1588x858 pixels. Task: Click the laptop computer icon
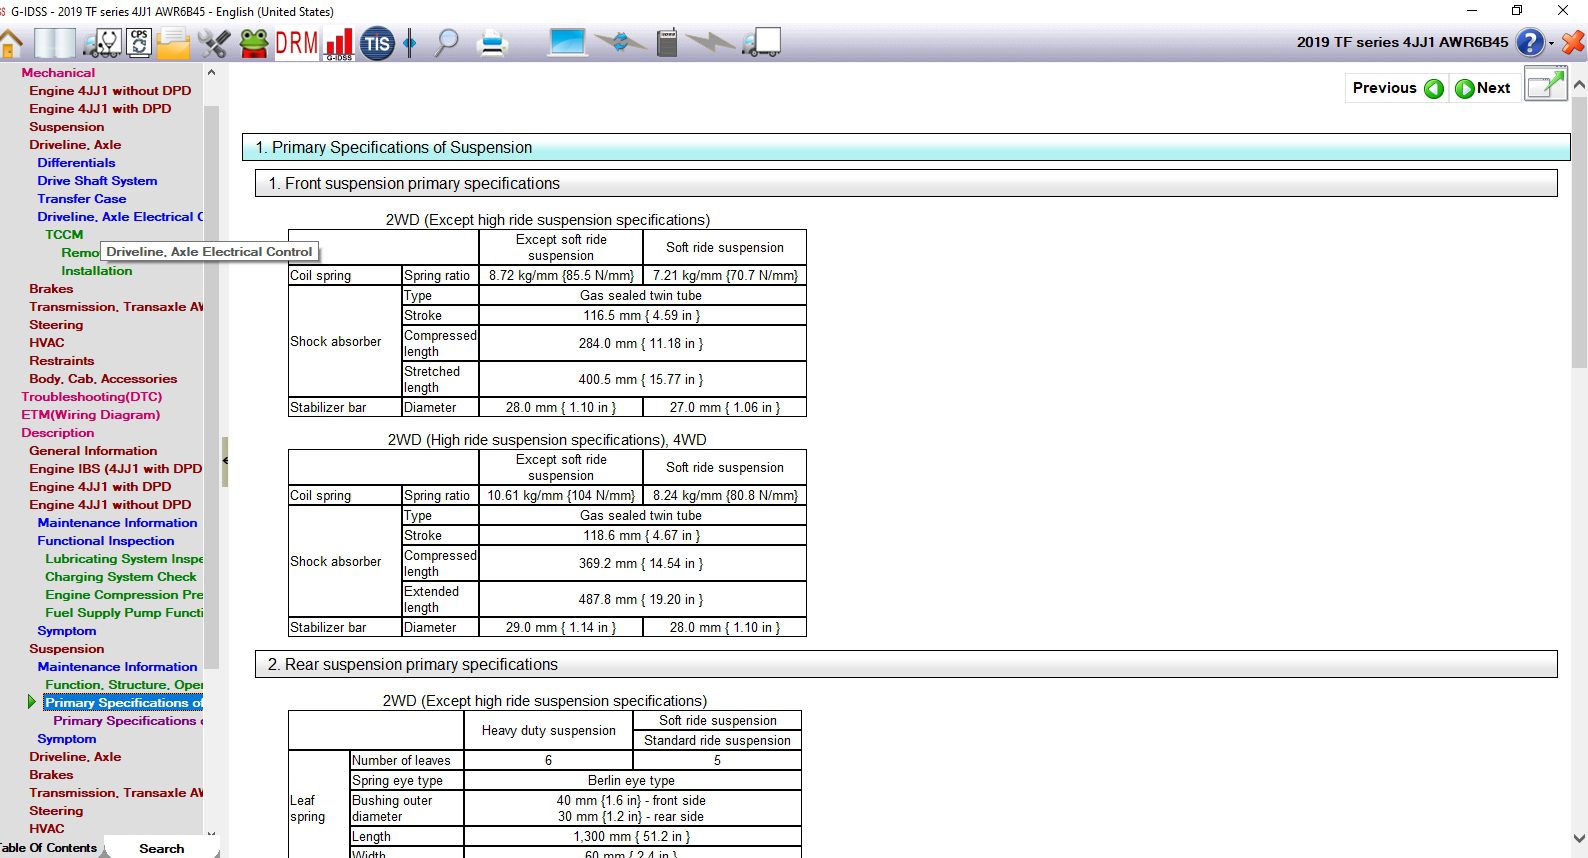pos(567,42)
